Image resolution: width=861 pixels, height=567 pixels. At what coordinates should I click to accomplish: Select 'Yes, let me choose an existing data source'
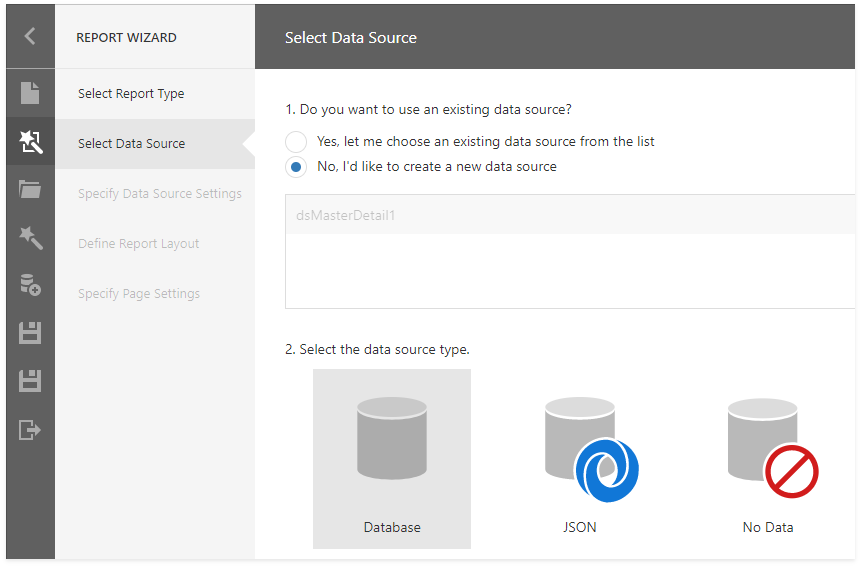[x=296, y=142]
